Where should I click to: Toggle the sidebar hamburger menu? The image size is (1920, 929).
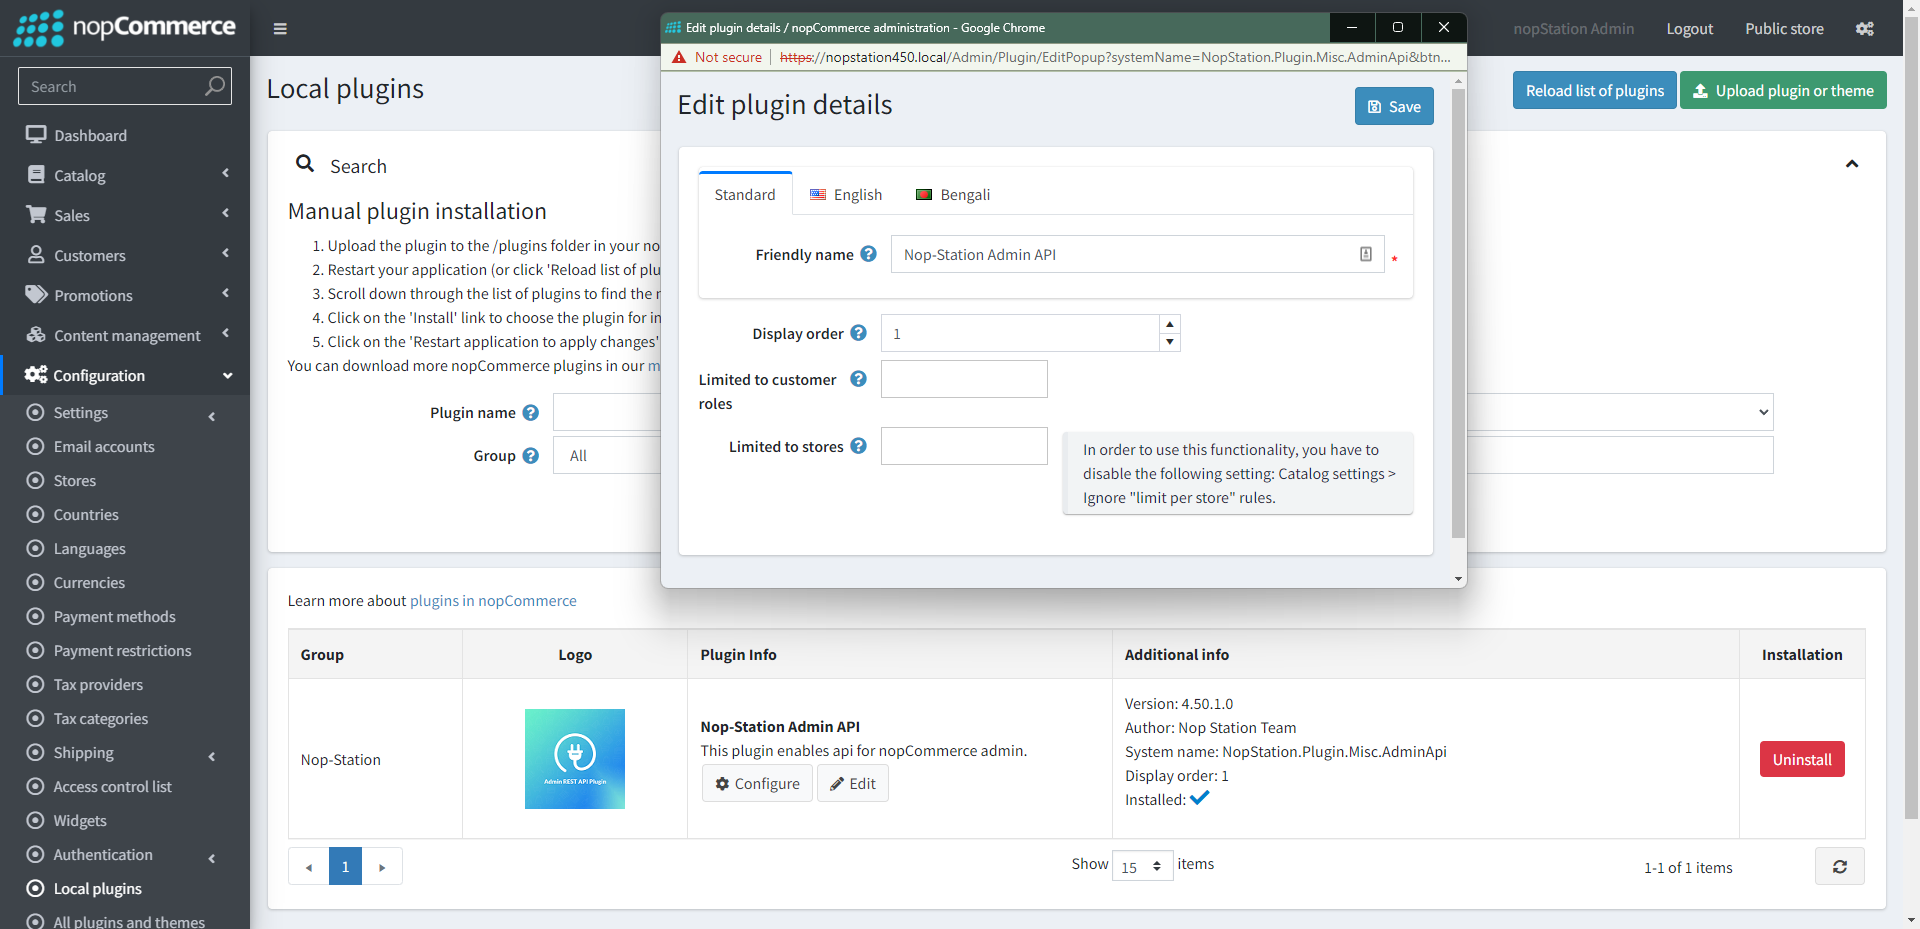[280, 29]
